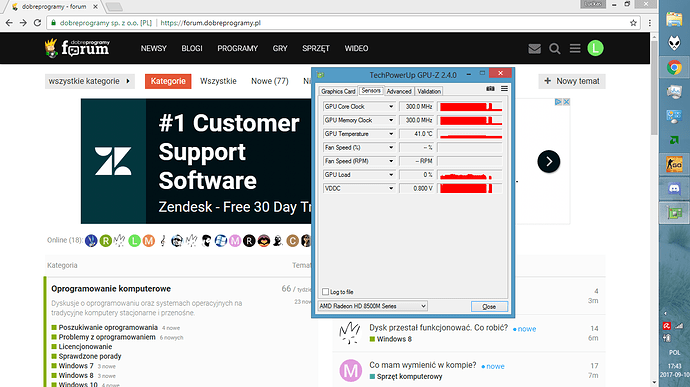This screenshot has width=690, height=387.
Task: Click the browser address bar URL
Action: 210,23
